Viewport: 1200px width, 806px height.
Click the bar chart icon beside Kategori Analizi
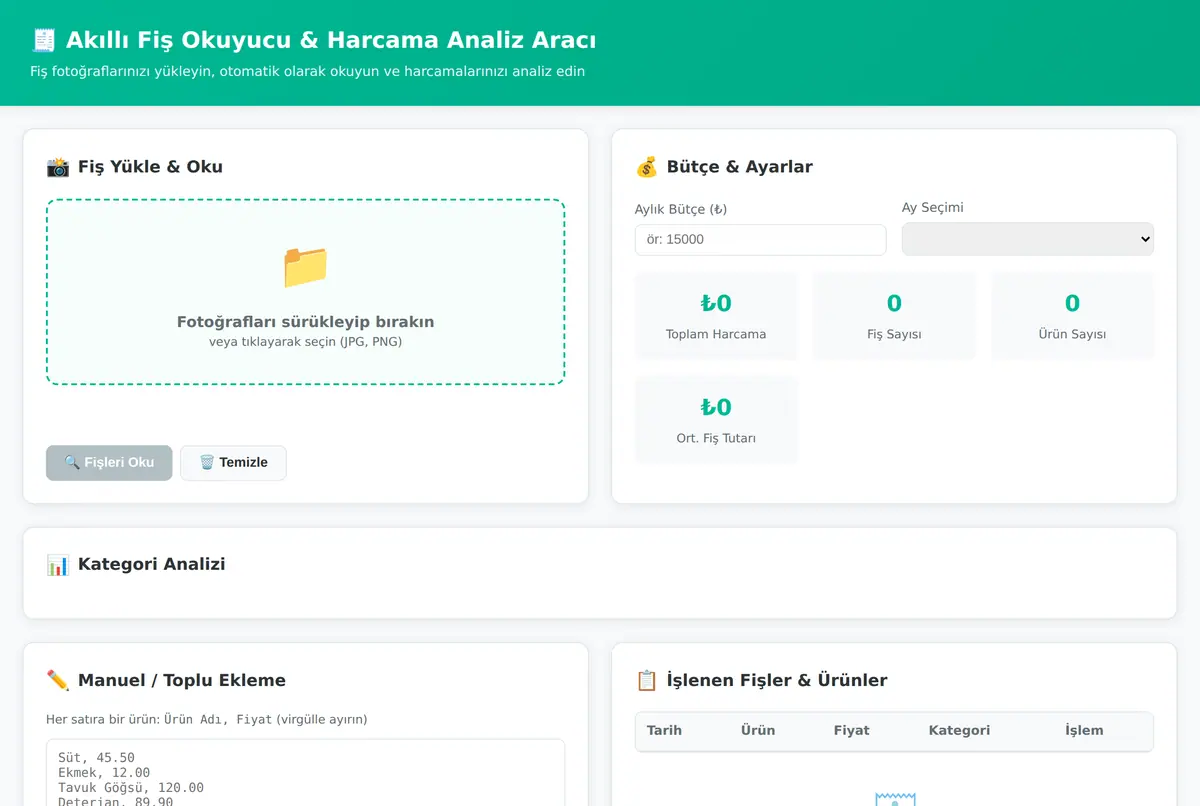coord(58,564)
